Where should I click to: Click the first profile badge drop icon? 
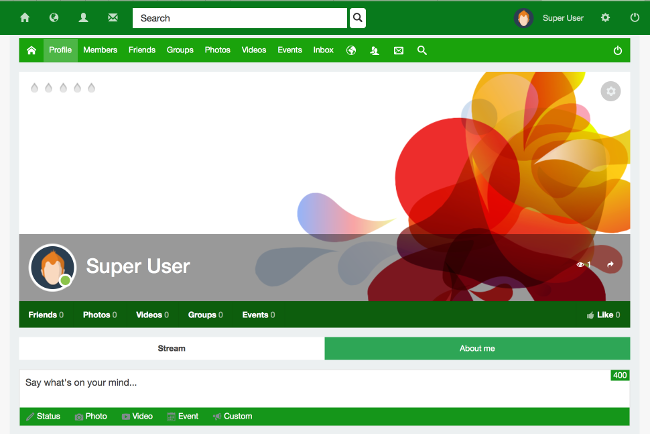[34, 88]
